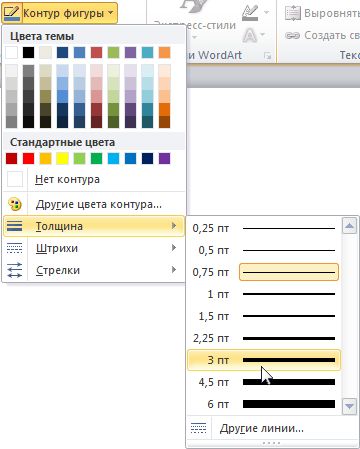
Task: Click the Стрелки arrows icon
Action: [x=15, y=270]
